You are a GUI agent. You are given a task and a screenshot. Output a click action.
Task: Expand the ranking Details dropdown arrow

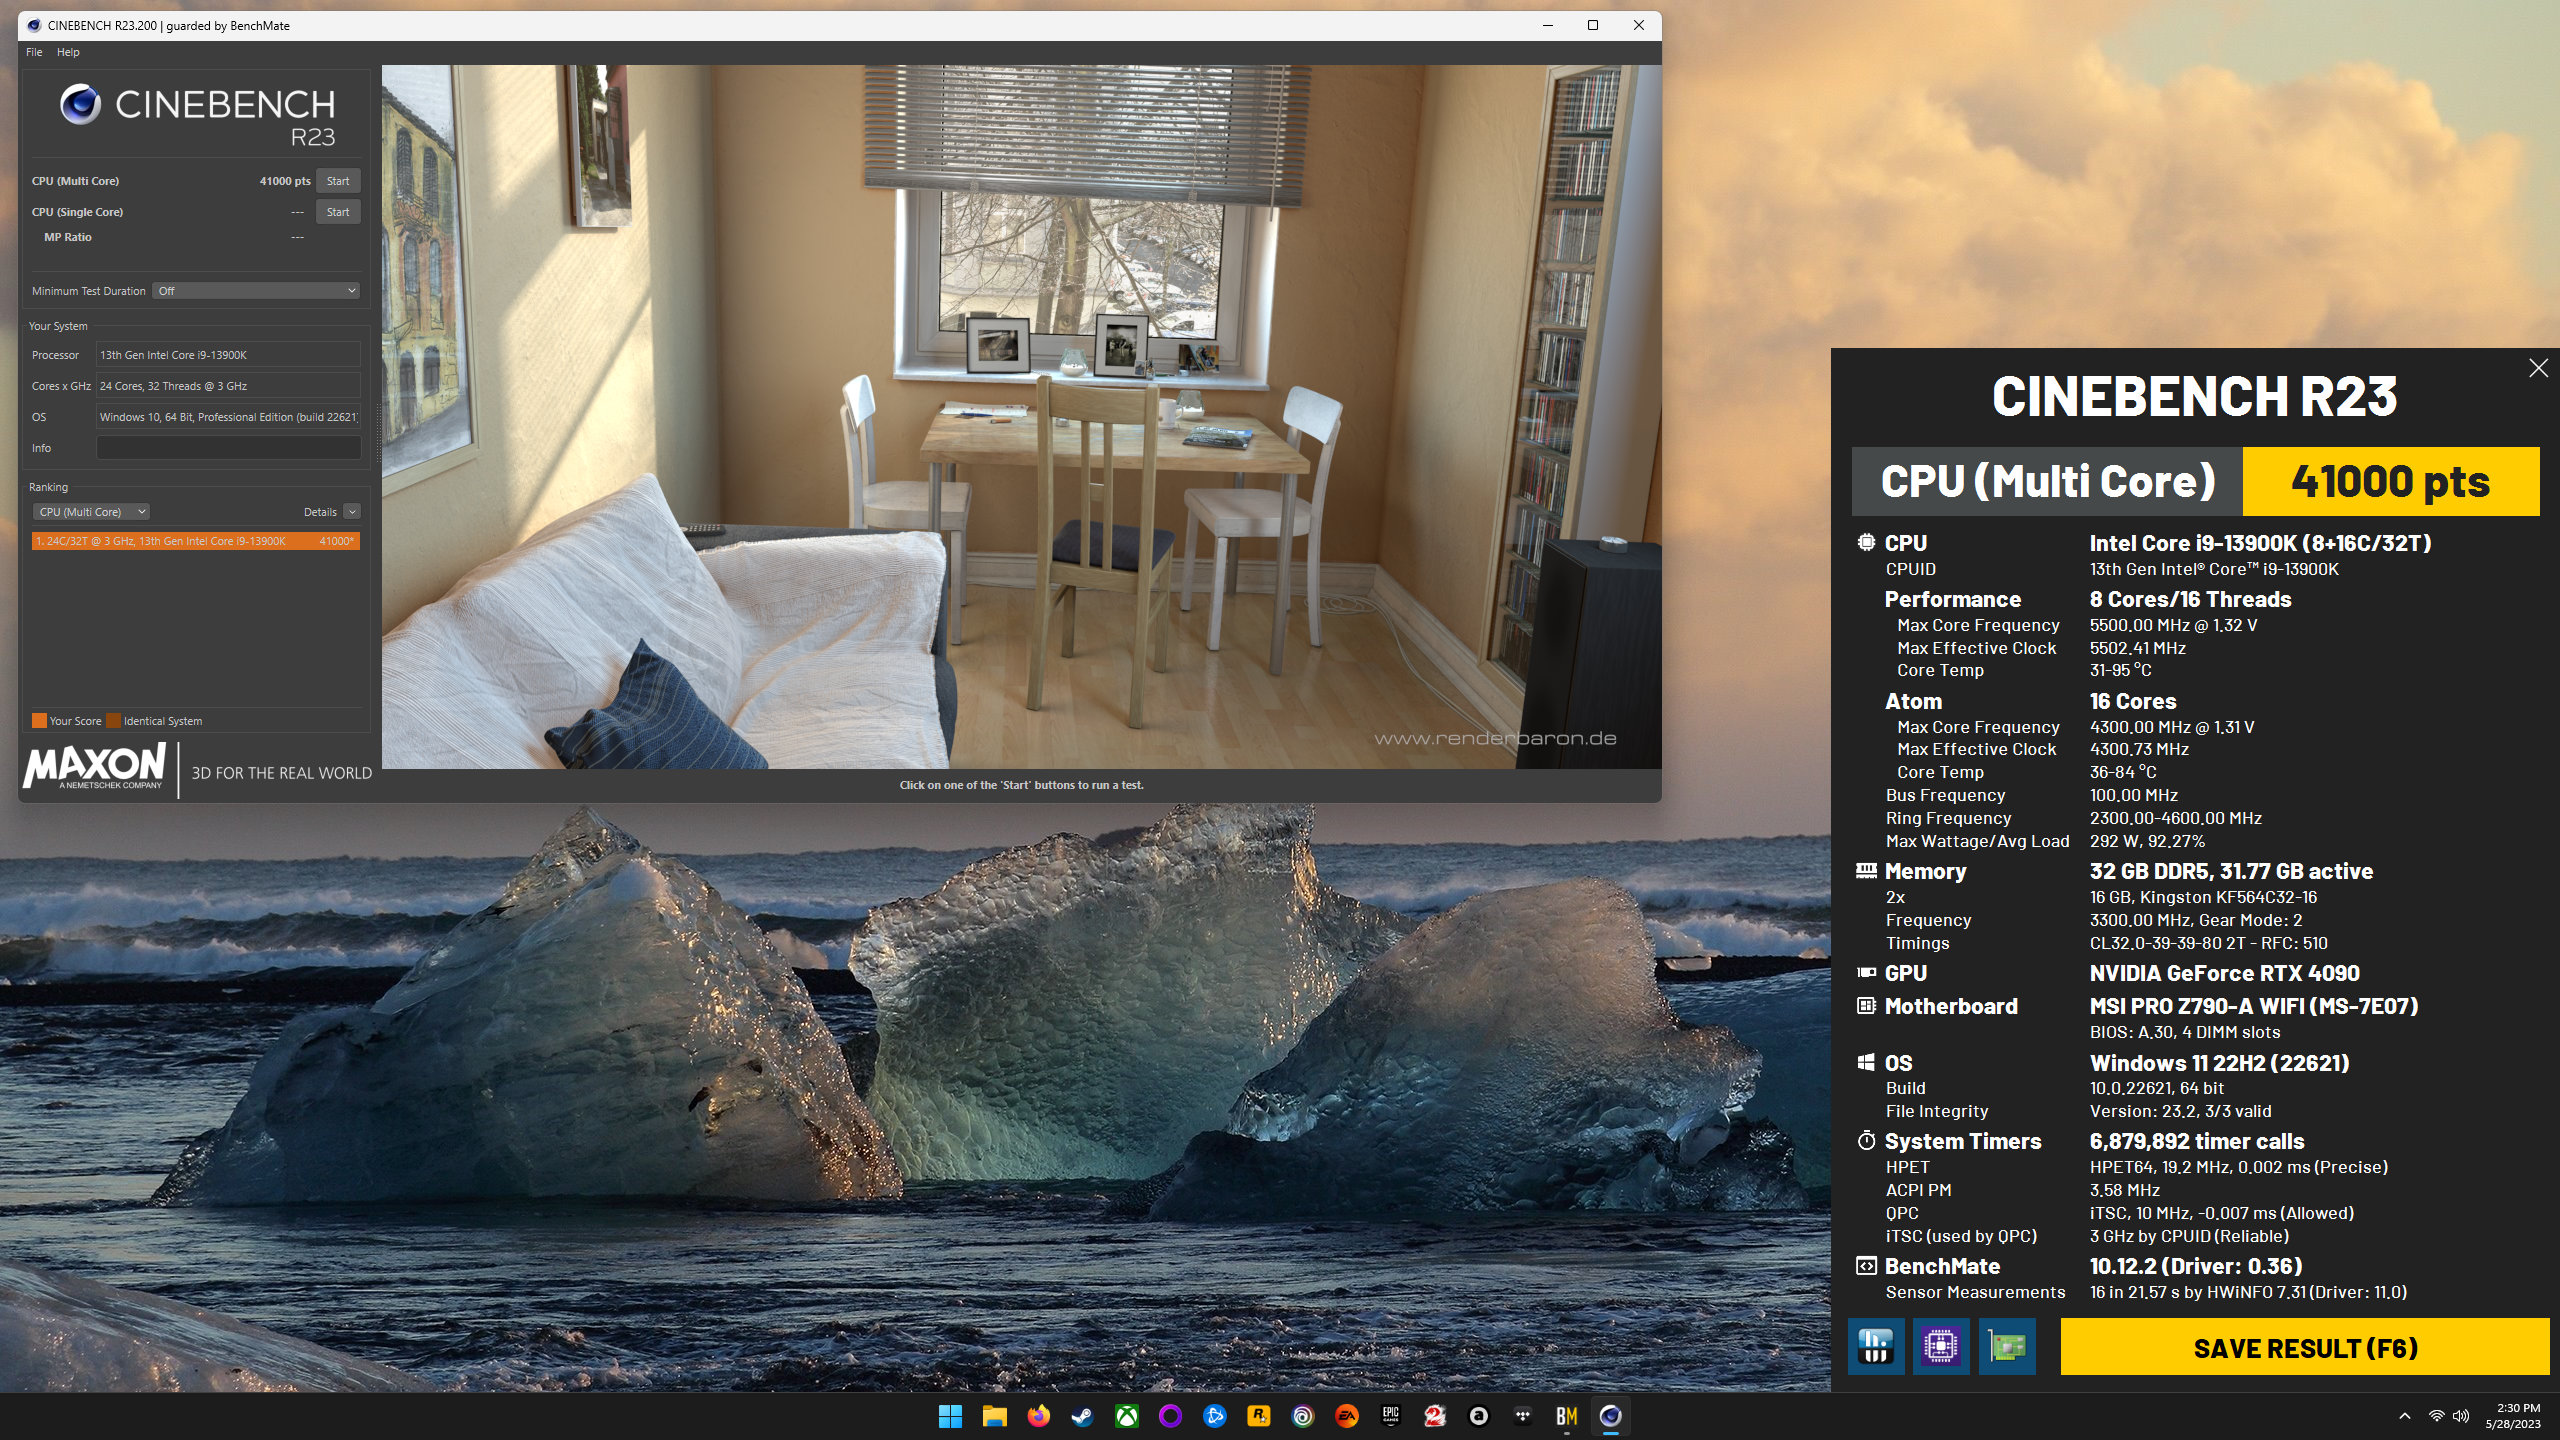352,512
